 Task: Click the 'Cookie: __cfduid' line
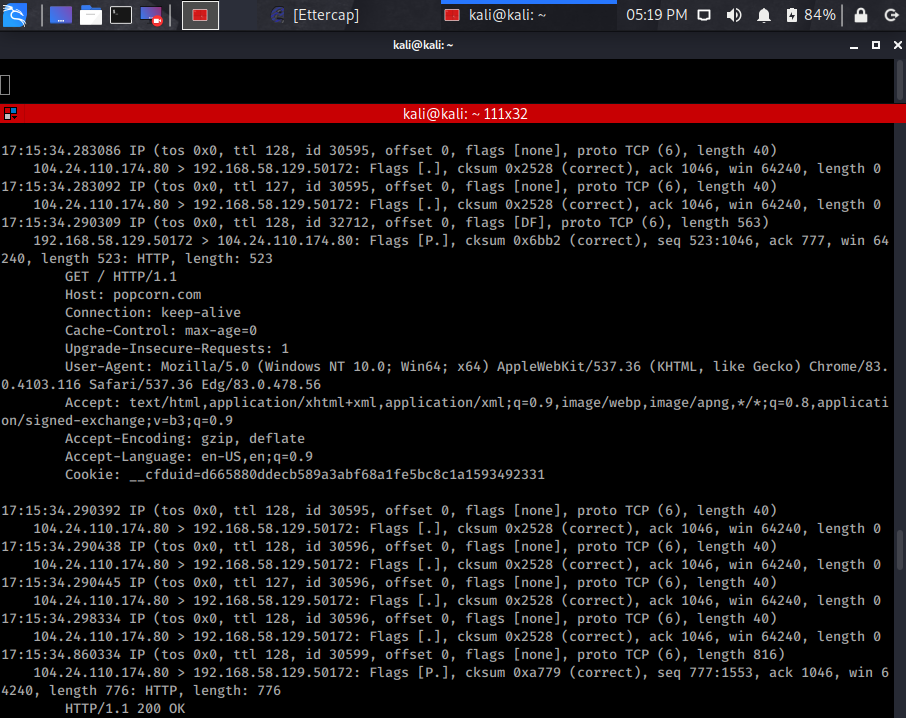(305, 474)
